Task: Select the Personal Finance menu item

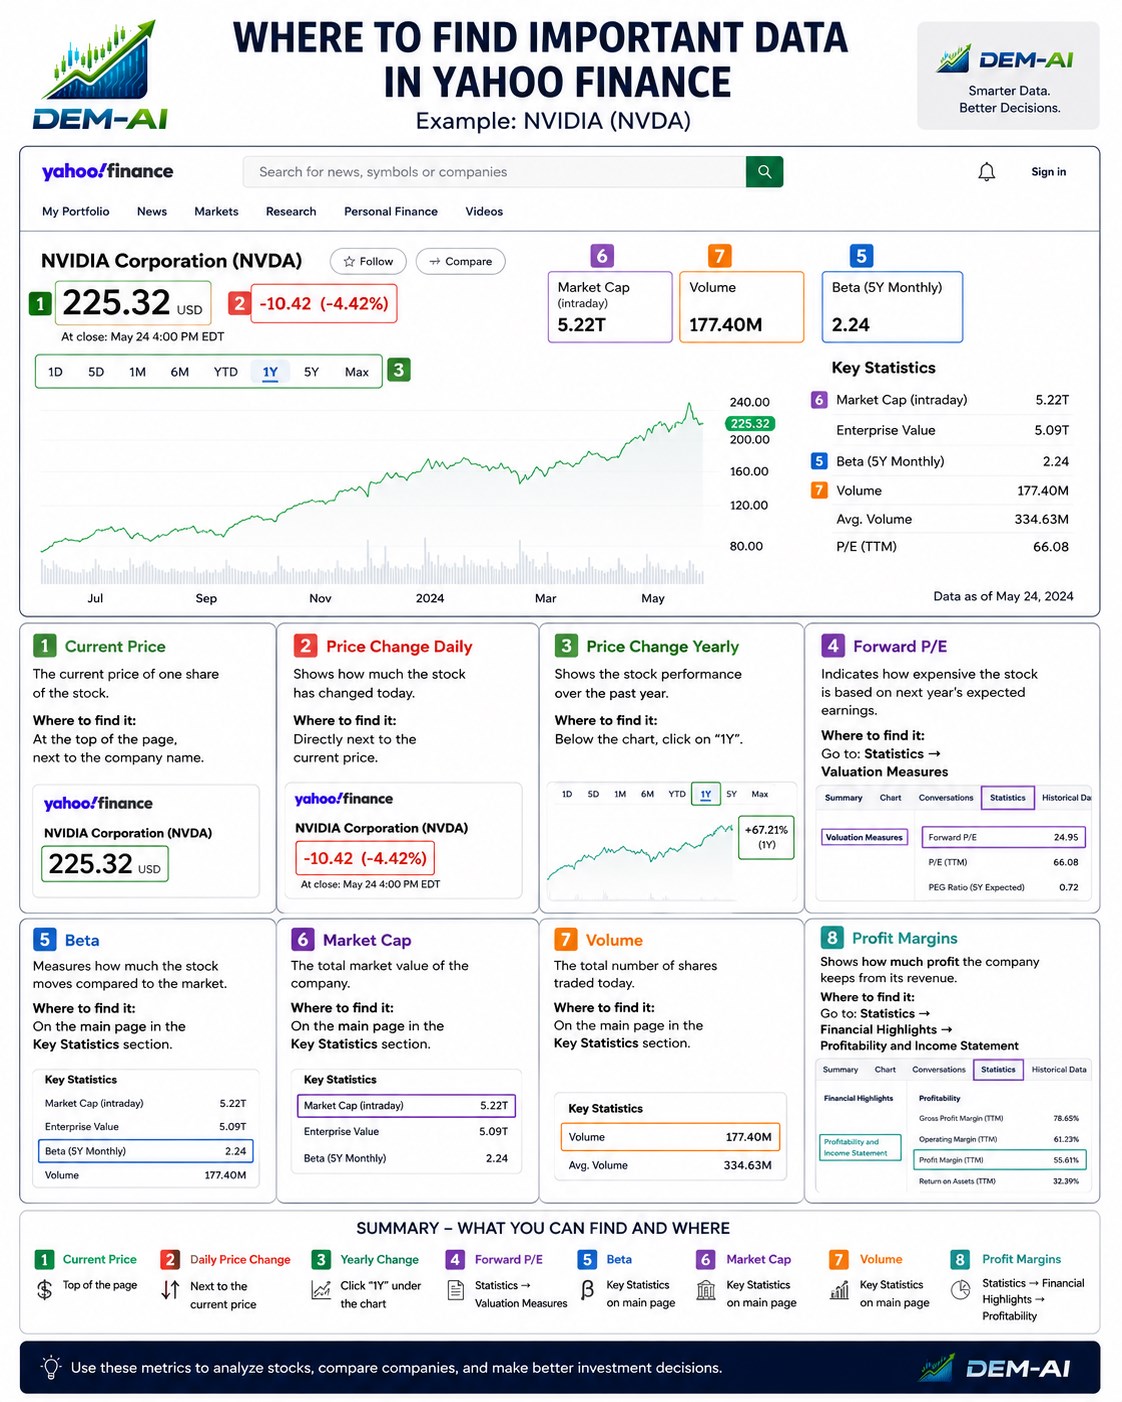Action: 391,211
